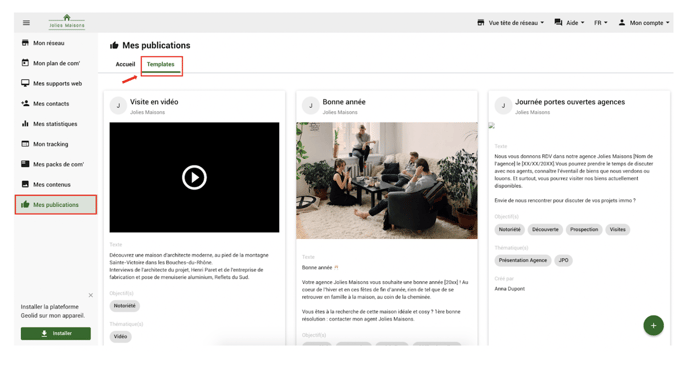Click the Vidéo thématique chip
The width and height of the screenshot is (688, 366).
tap(120, 337)
